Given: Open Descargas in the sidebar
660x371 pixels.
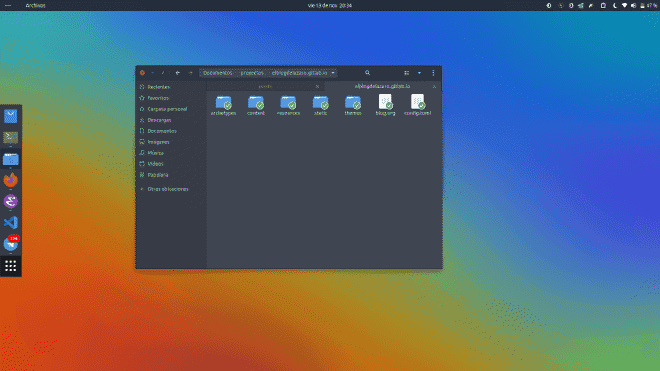Looking at the screenshot, I should 171,120.
